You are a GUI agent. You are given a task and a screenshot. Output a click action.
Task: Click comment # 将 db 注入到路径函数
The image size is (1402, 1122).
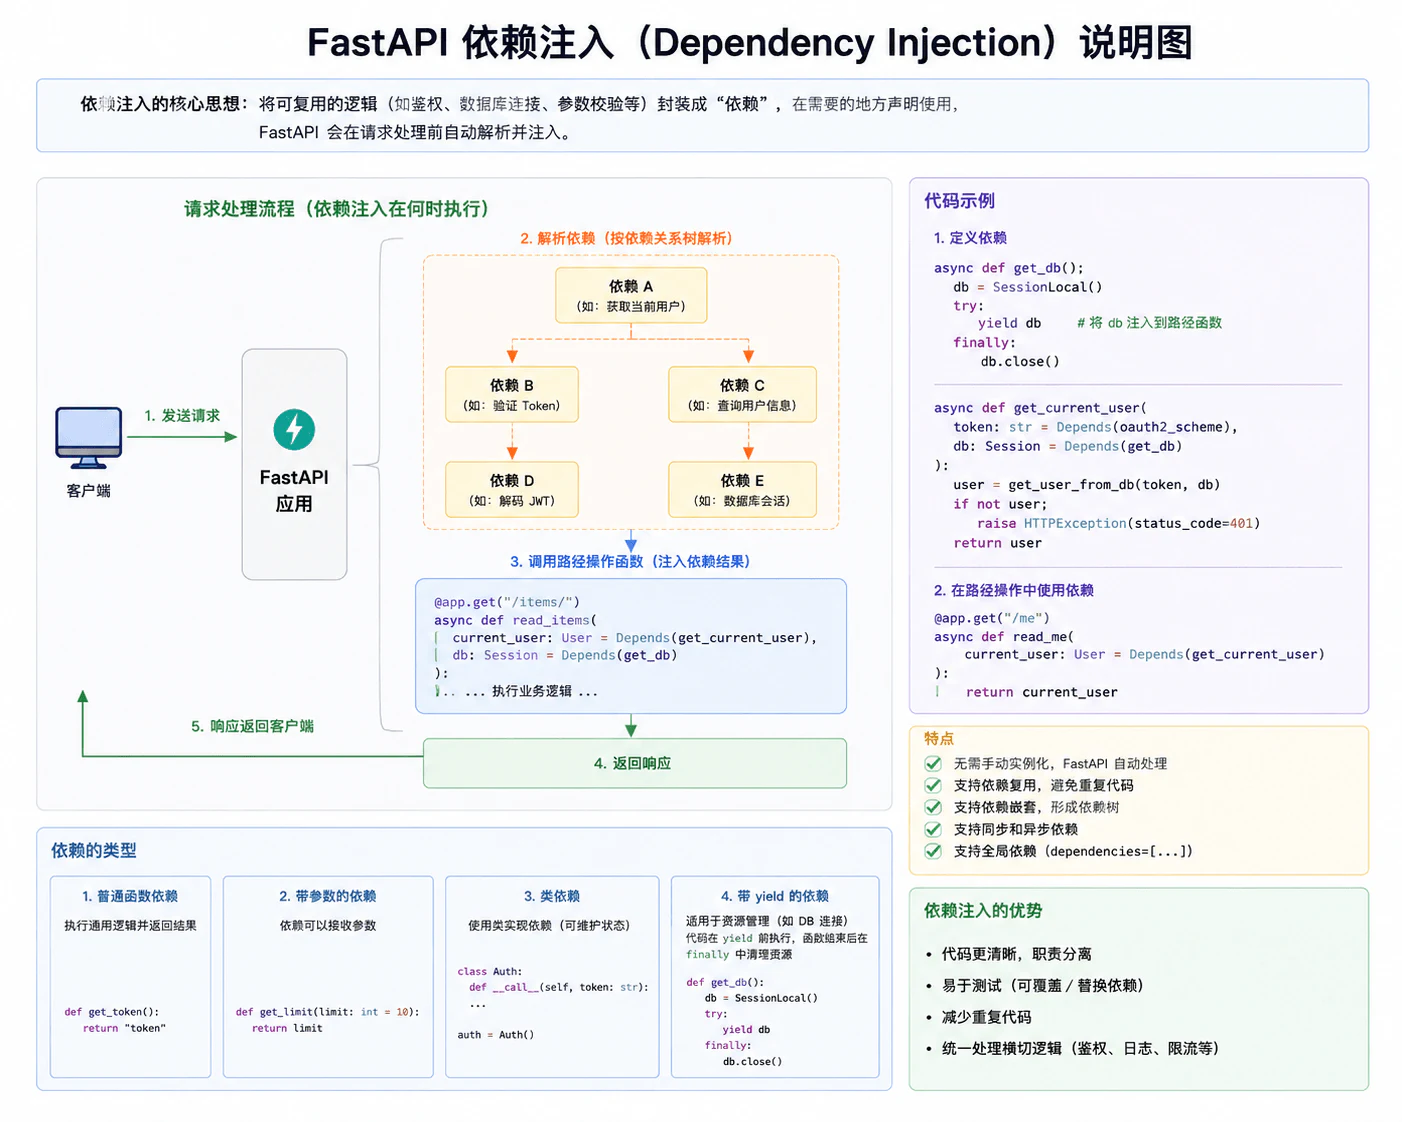pos(1149,323)
